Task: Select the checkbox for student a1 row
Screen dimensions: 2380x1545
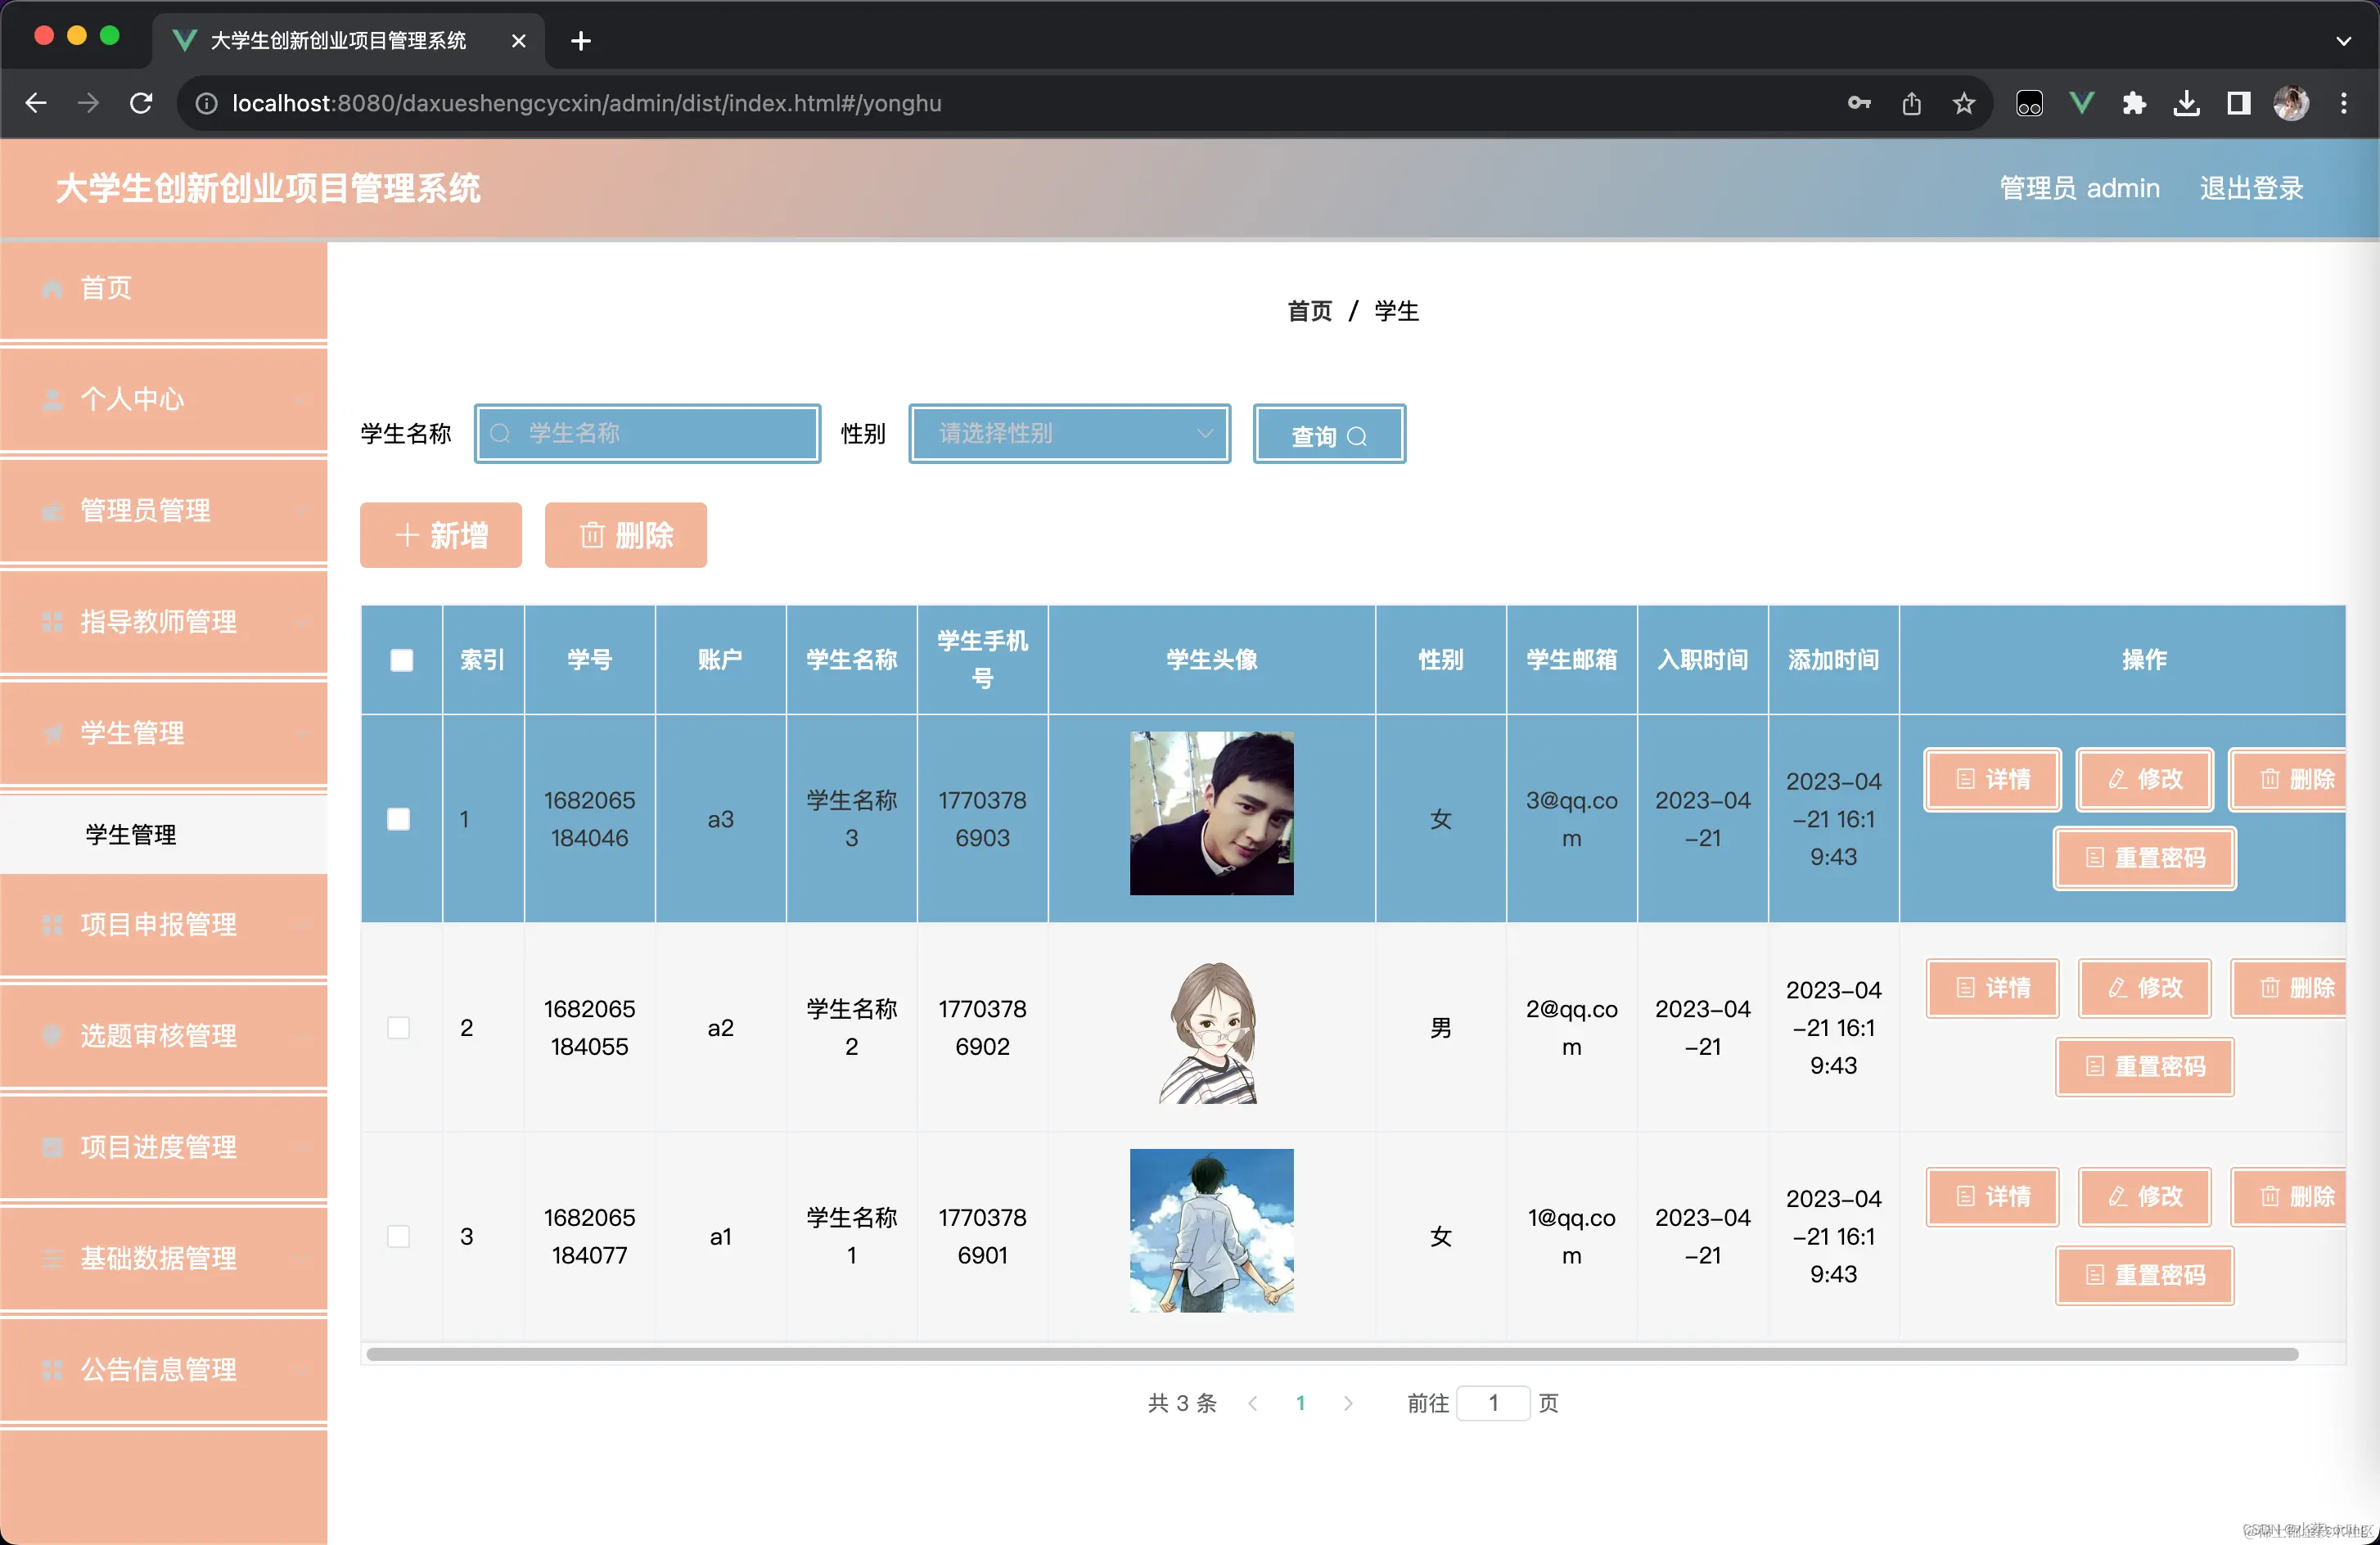Action: click(398, 1237)
